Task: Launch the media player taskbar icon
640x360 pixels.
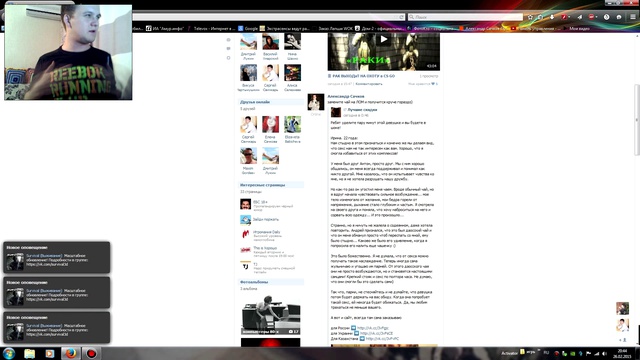Action: (50, 353)
